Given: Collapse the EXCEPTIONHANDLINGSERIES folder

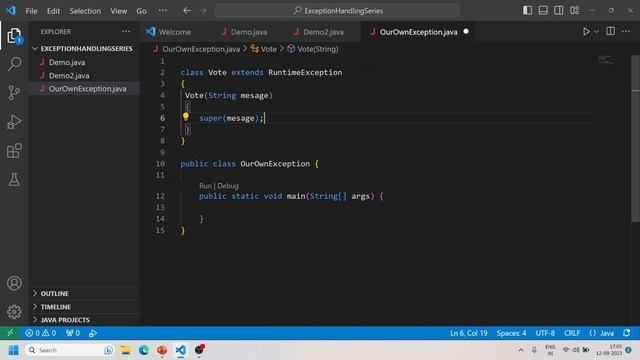Looking at the screenshot, I should [x=84, y=49].
